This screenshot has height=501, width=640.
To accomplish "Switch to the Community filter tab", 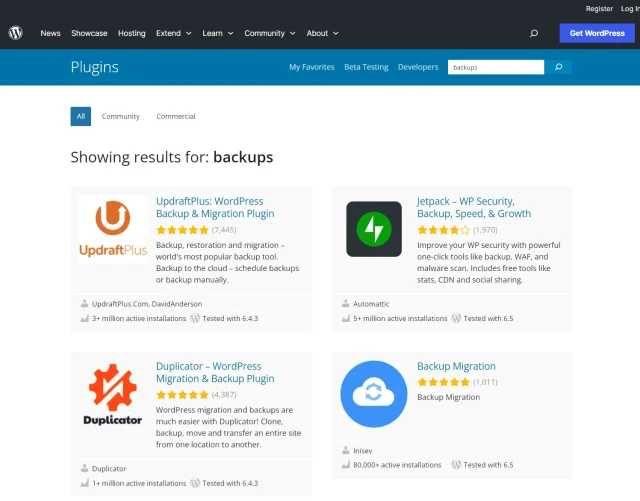I will pos(121,117).
